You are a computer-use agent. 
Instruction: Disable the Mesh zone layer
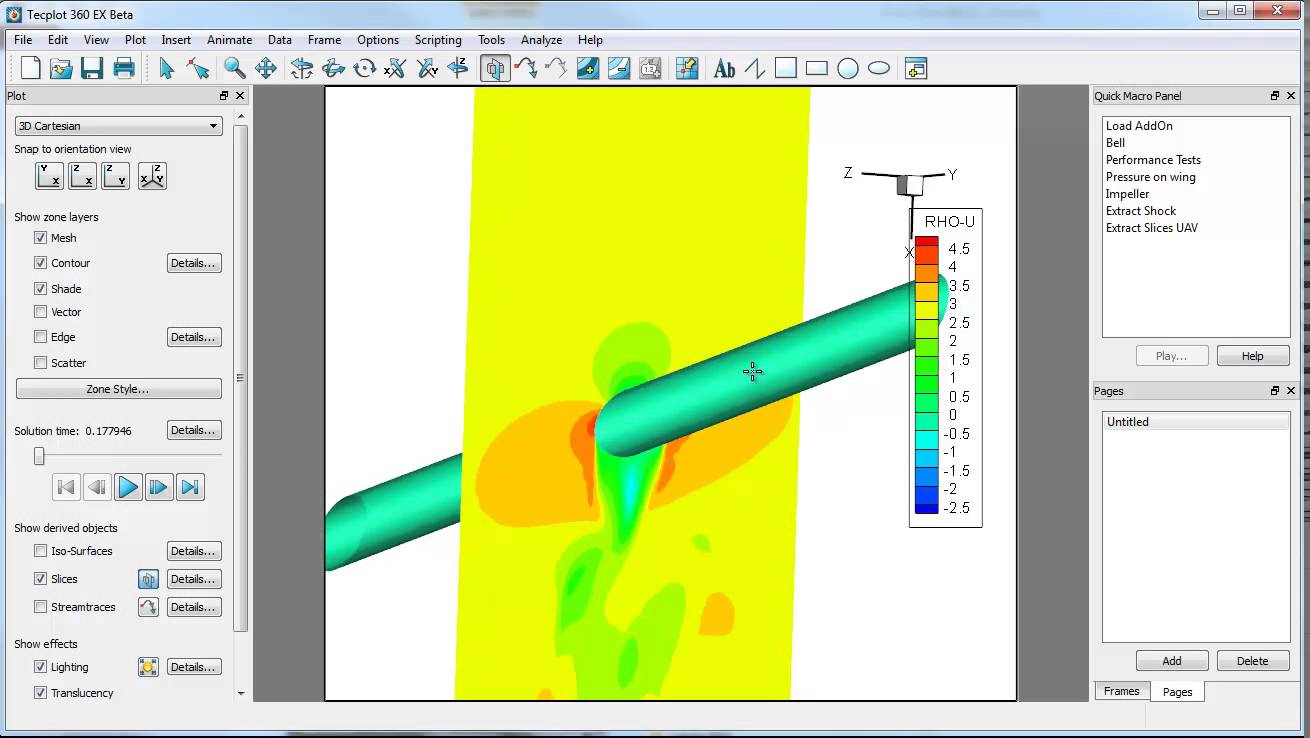[x=41, y=238]
